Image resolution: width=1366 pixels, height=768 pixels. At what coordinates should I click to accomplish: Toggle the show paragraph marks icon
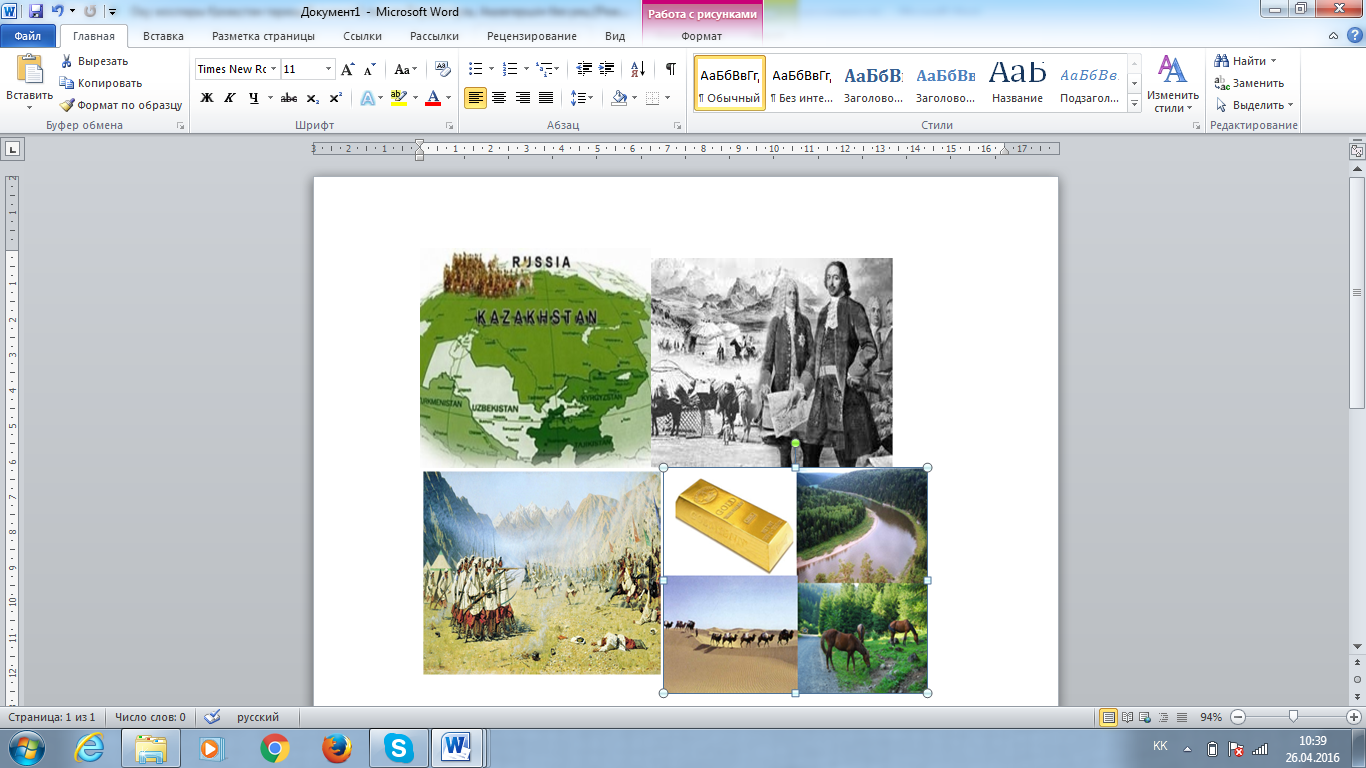[670, 69]
